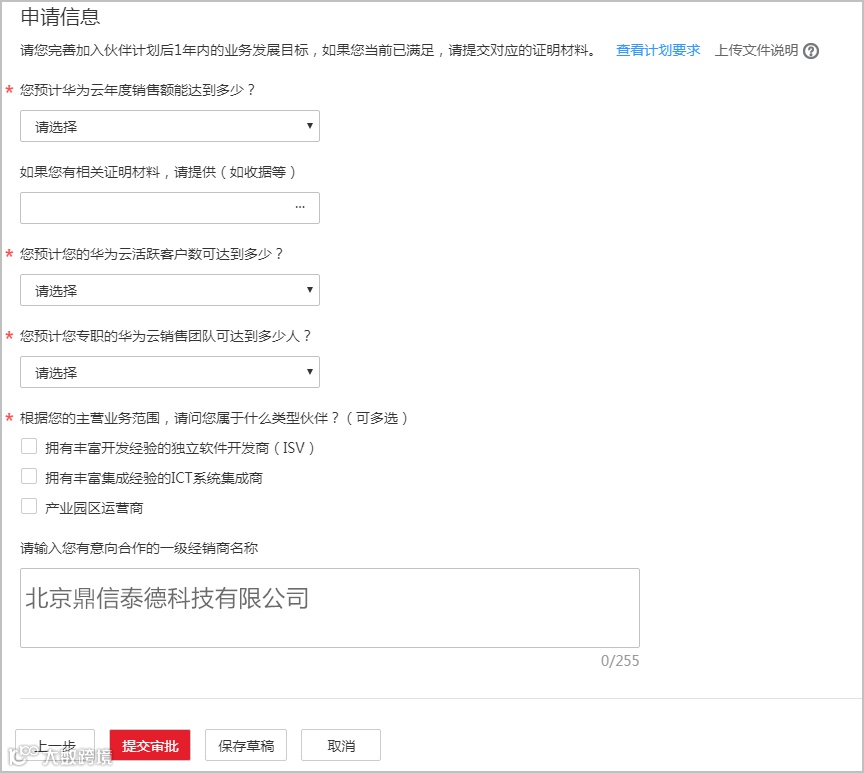The height and width of the screenshot is (773, 864).
Task: Click the ellipsis browse icon in proof upload field
Action: (x=300, y=207)
